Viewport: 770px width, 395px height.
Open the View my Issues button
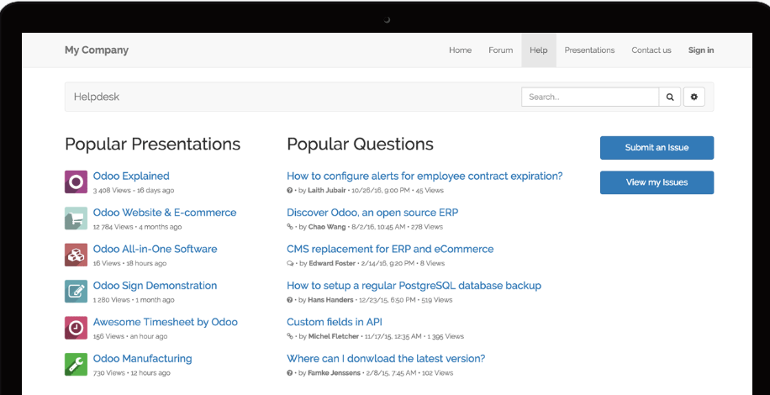point(657,182)
